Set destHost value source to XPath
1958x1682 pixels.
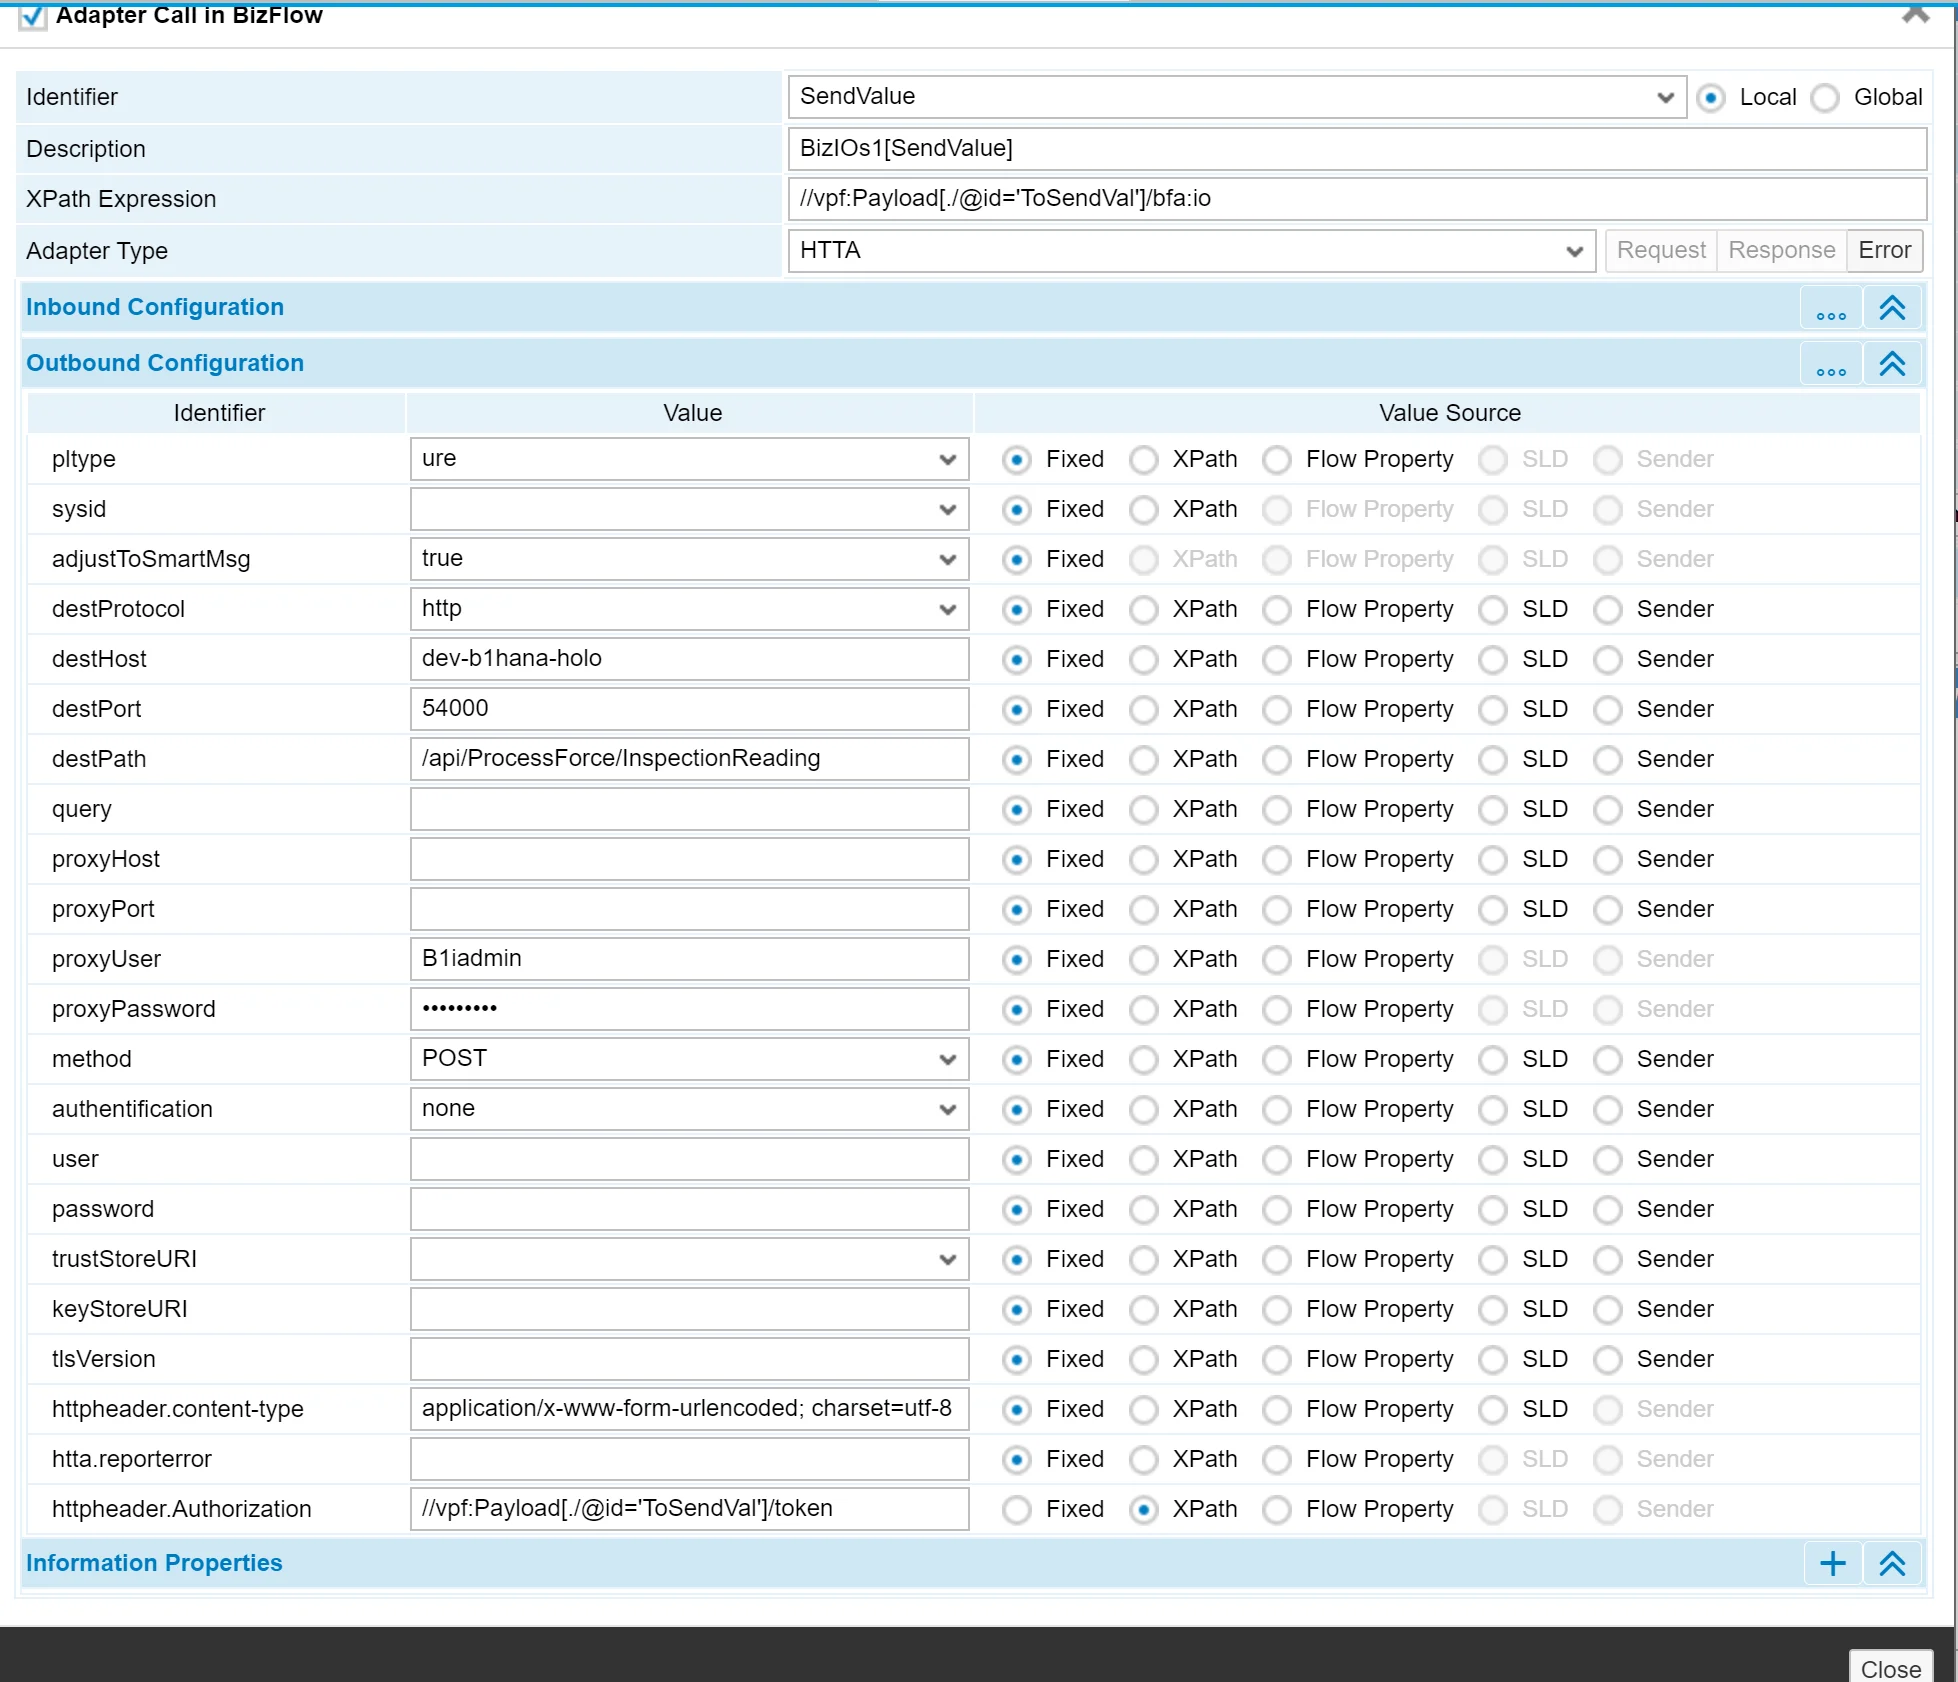[x=1144, y=660]
